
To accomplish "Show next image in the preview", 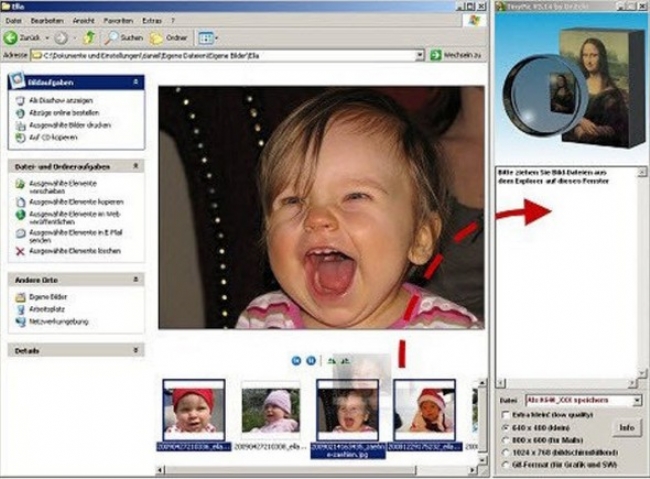I will [311, 360].
